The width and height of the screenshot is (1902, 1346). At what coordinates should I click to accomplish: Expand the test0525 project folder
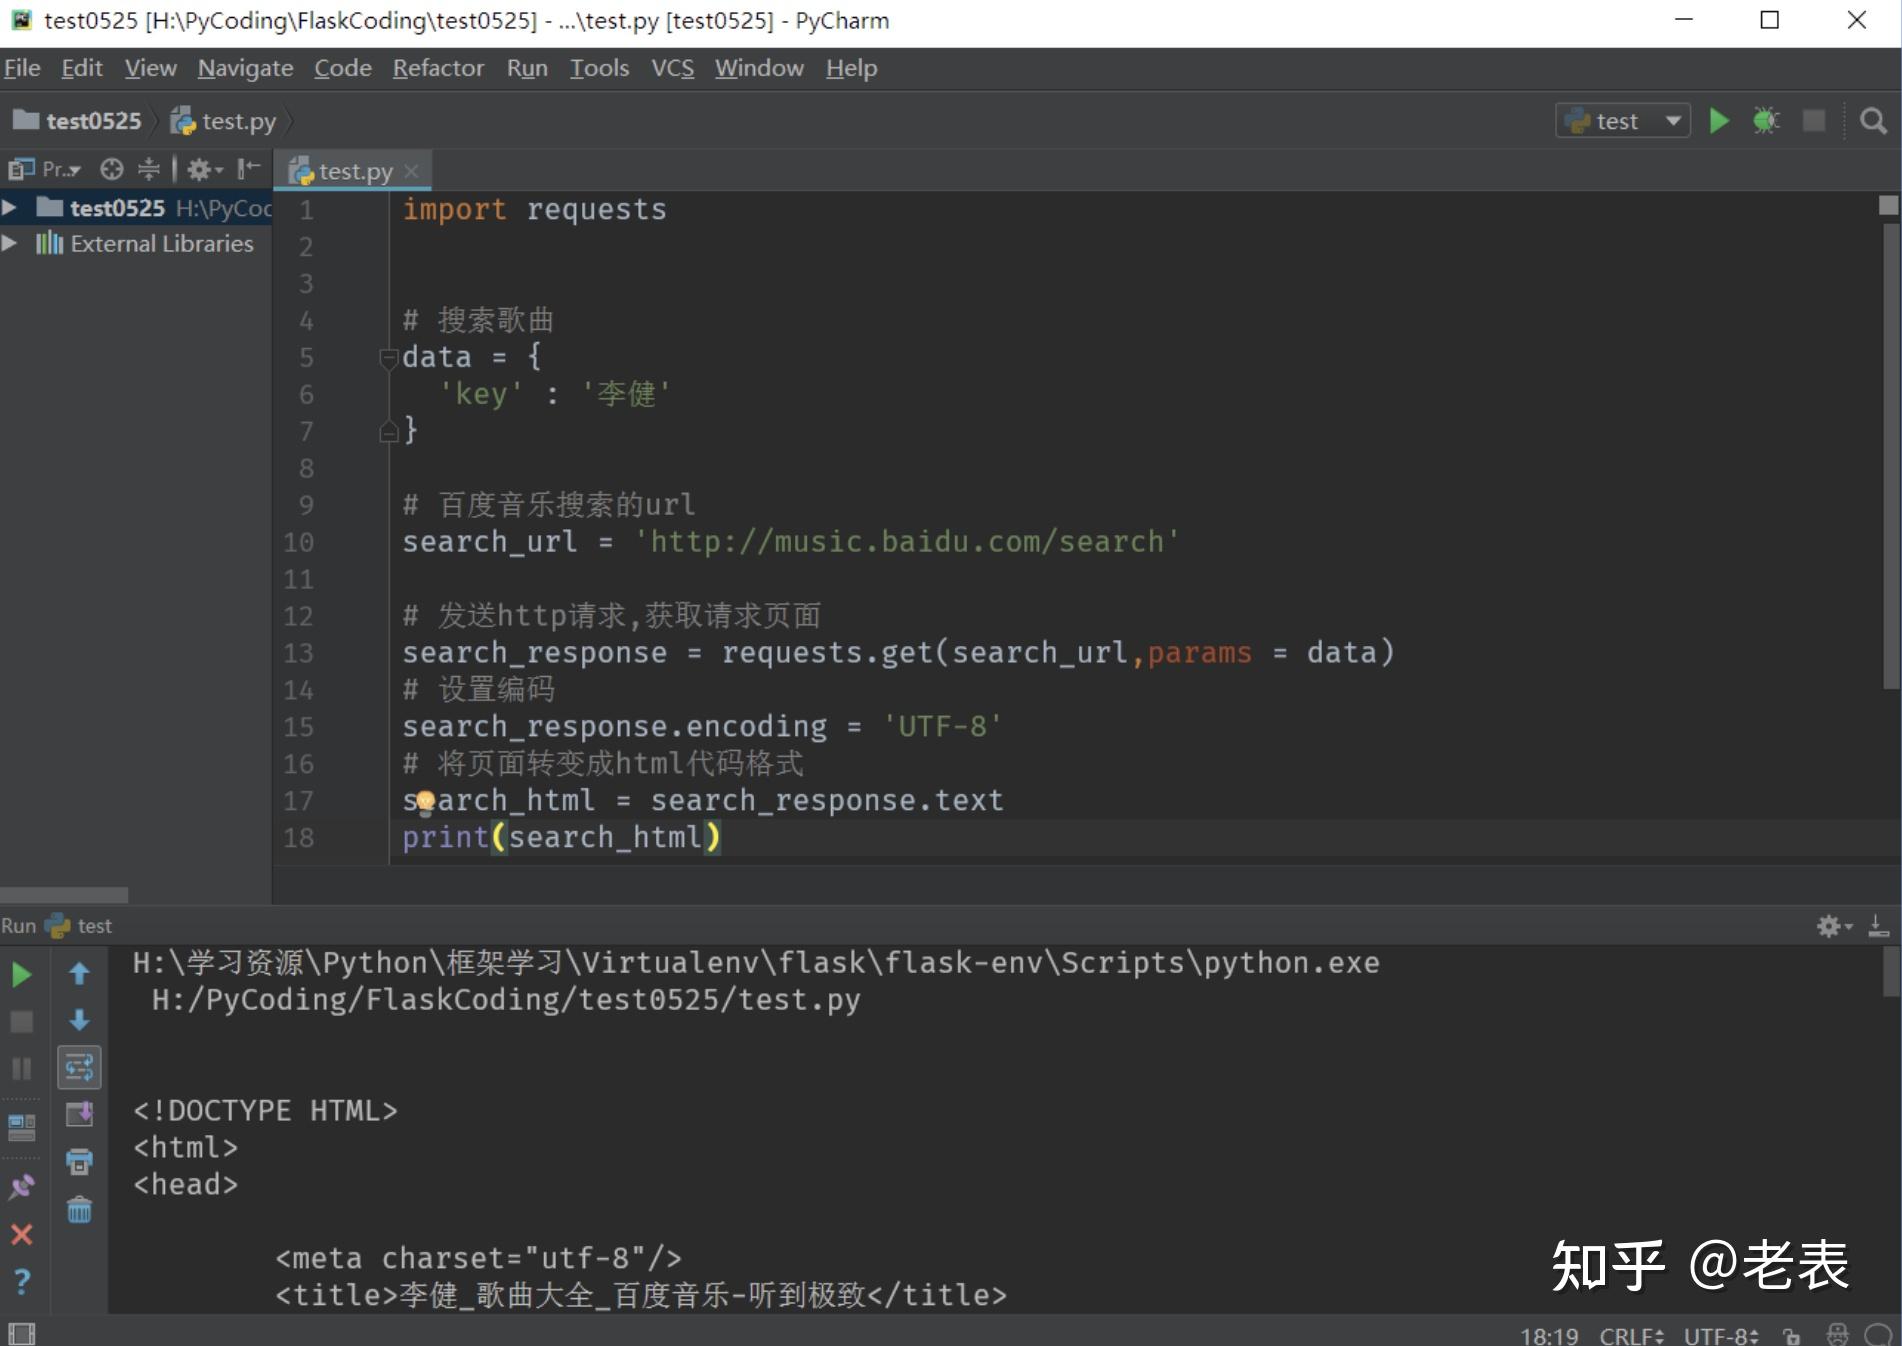tap(9, 207)
